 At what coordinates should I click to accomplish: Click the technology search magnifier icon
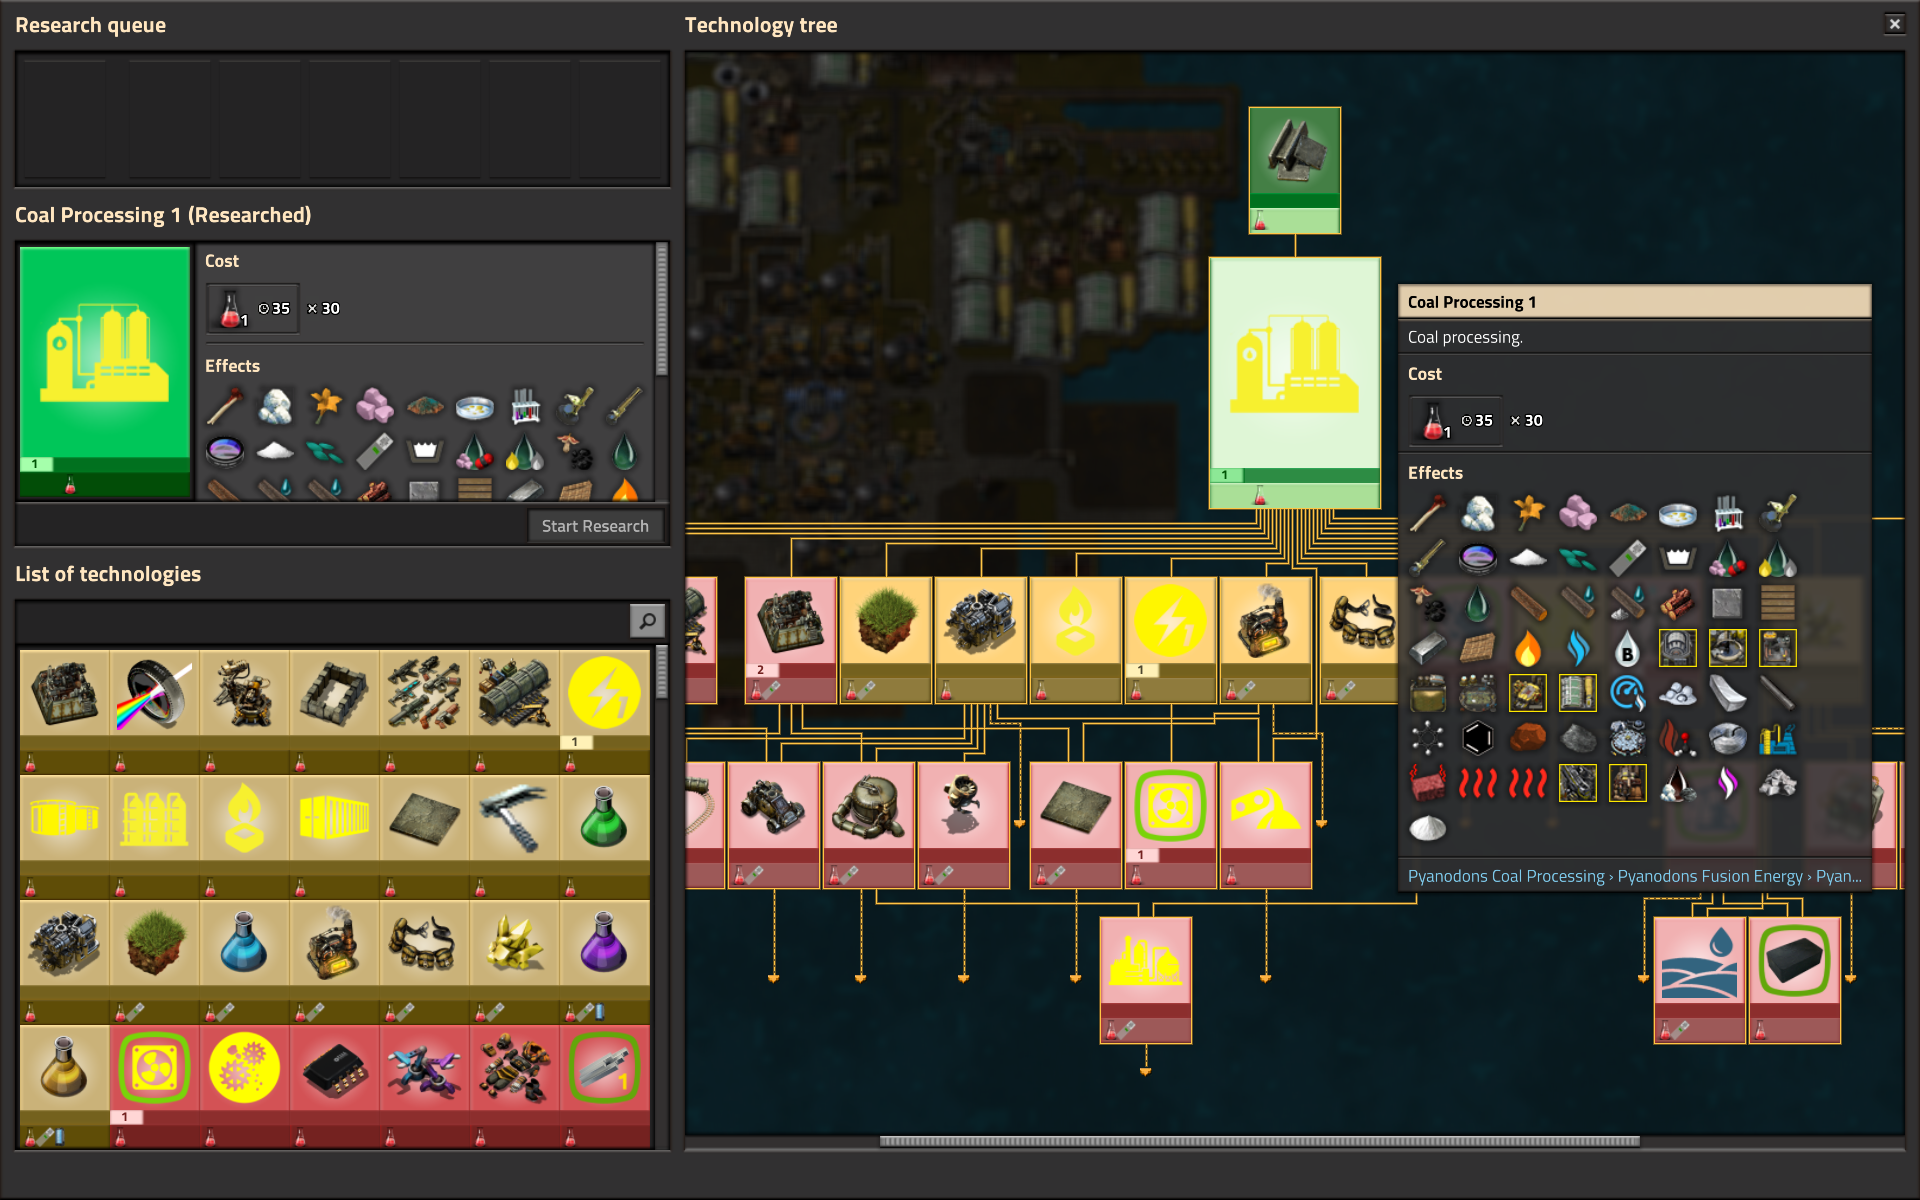coord(647,621)
